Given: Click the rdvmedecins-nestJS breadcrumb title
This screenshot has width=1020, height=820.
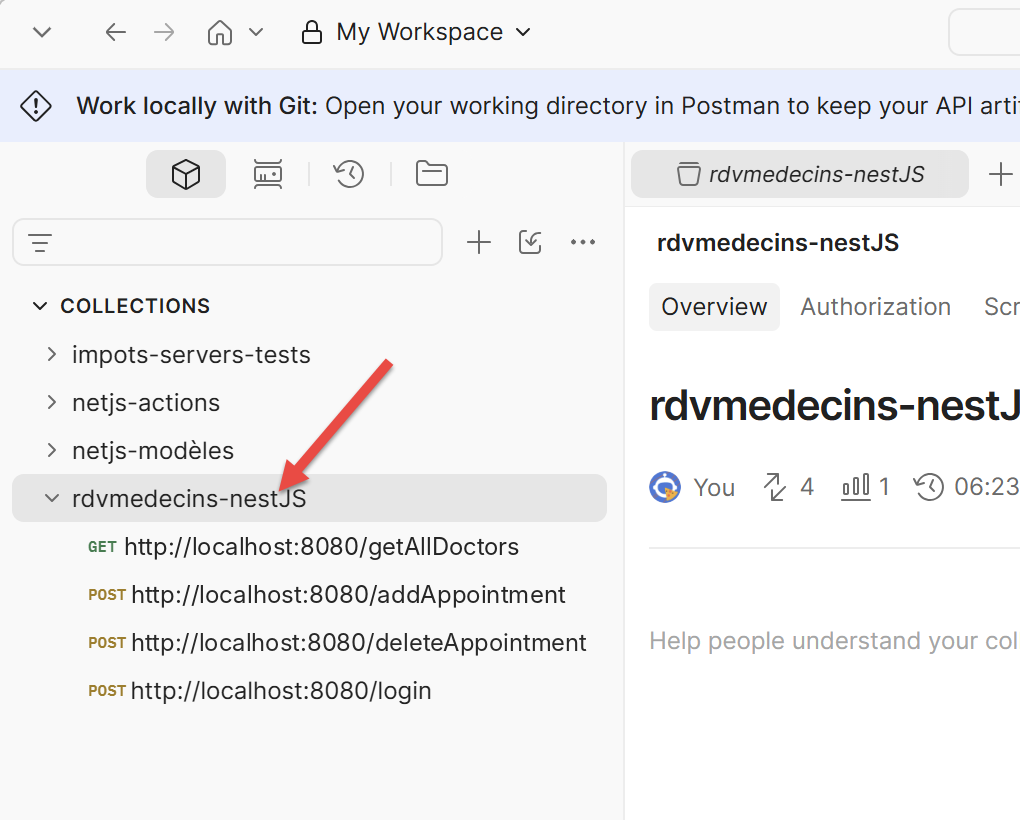Looking at the screenshot, I should (778, 243).
